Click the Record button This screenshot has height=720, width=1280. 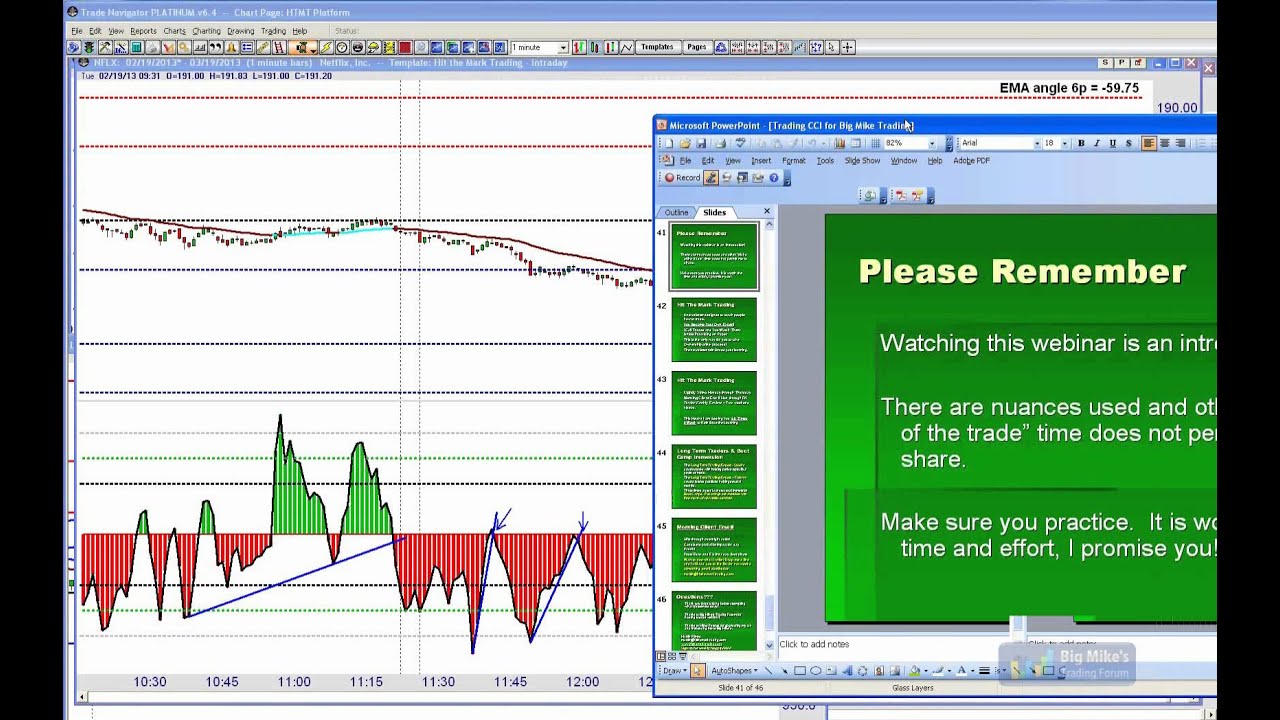point(682,178)
